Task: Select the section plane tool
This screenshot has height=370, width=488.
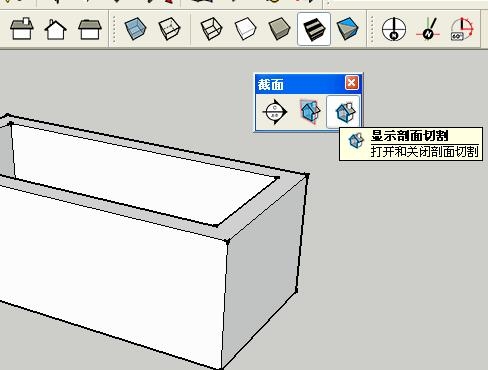Action: (275, 112)
